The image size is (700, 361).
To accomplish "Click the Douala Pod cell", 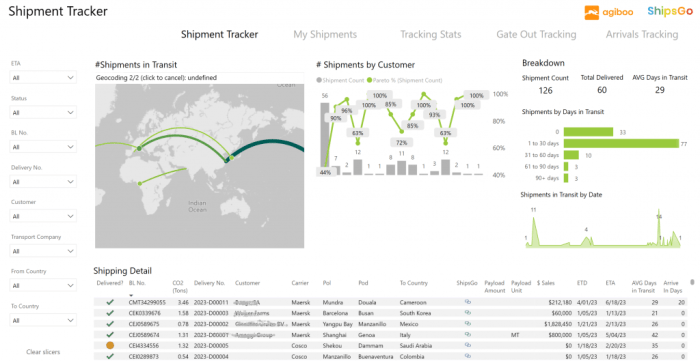I will tap(367, 303).
